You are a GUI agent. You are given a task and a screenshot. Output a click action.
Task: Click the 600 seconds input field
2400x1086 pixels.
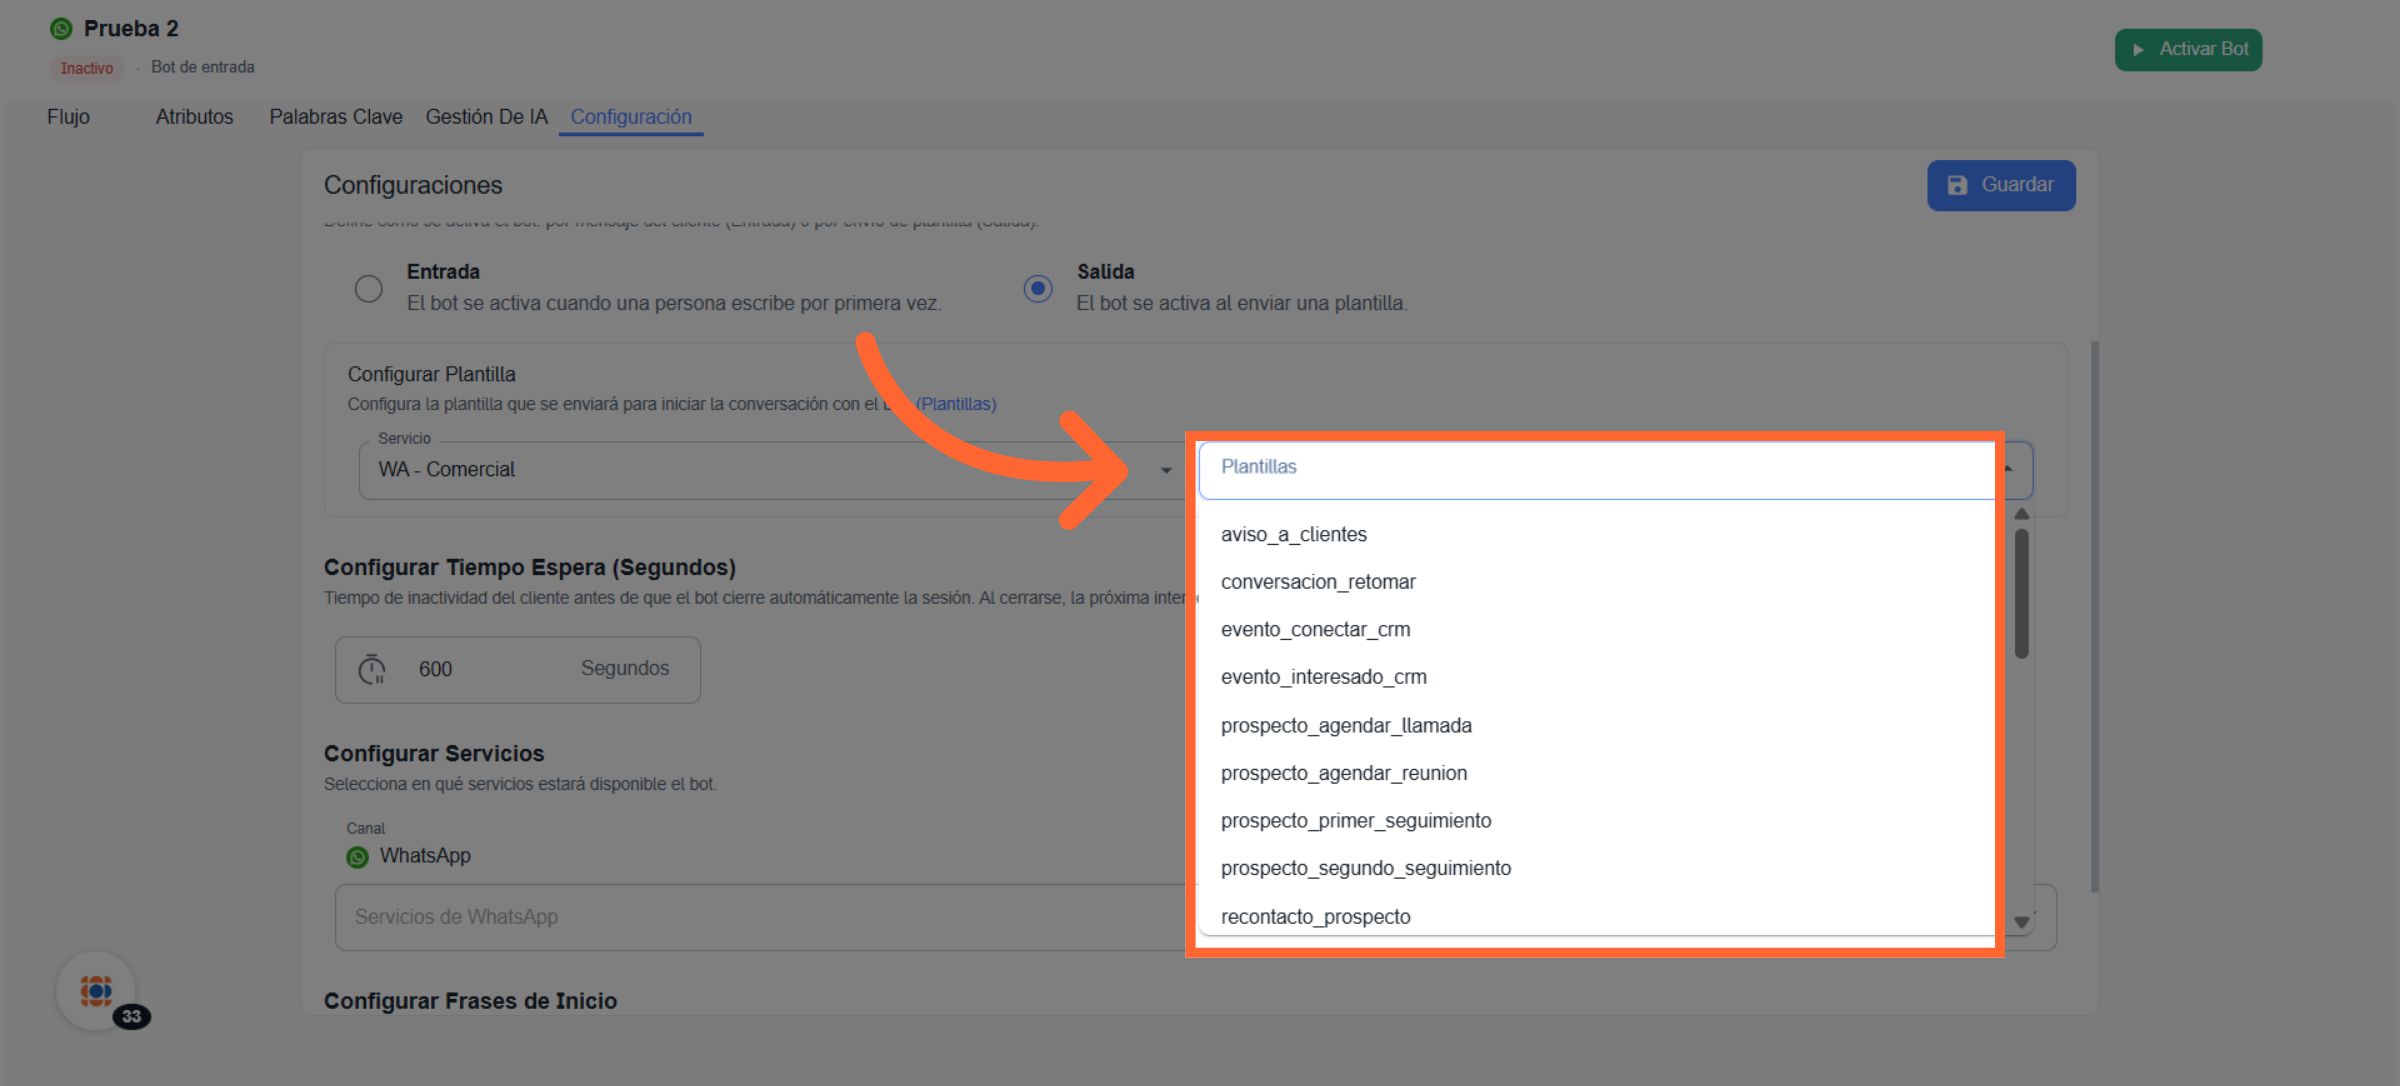pyautogui.click(x=480, y=669)
